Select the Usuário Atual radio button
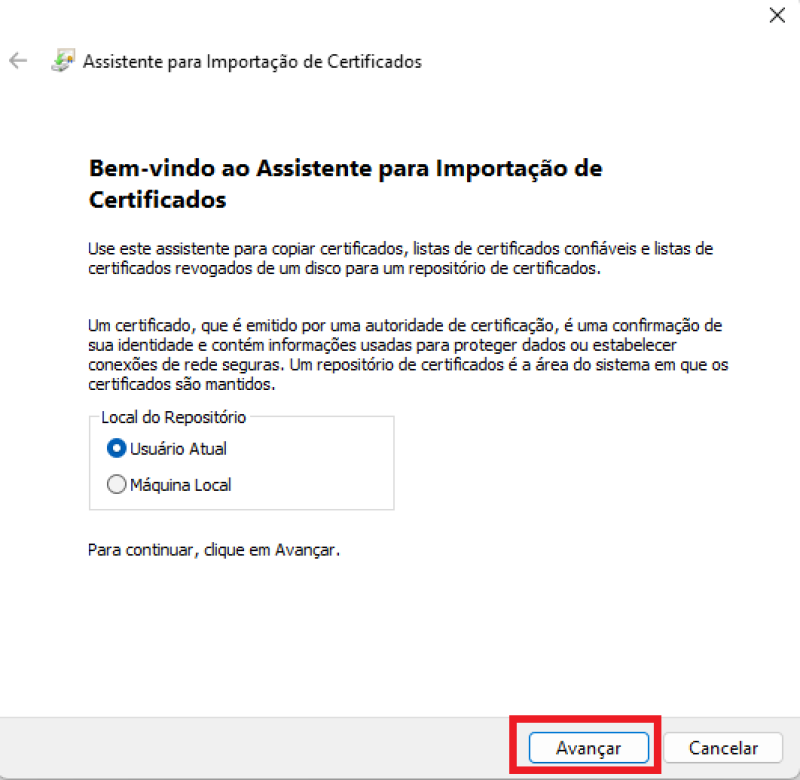Image resolution: width=800 pixels, height=780 pixels. tap(116, 448)
